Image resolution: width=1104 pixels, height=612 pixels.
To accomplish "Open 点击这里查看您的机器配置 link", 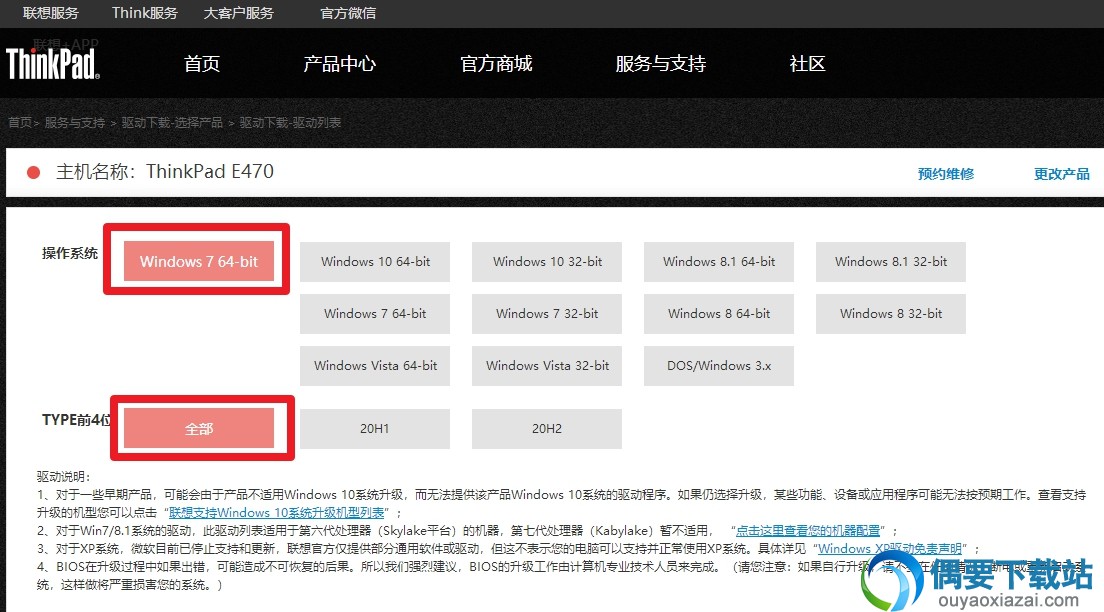I will pos(808,530).
